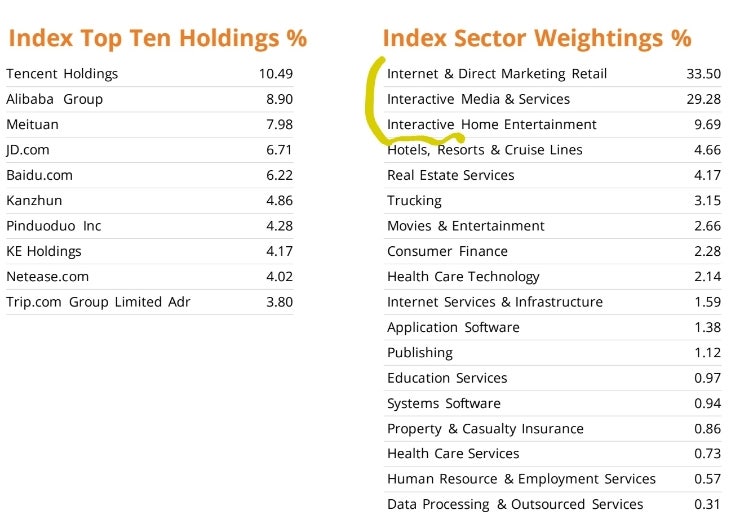Click the 33.50 sector weighting value

click(705, 74)
